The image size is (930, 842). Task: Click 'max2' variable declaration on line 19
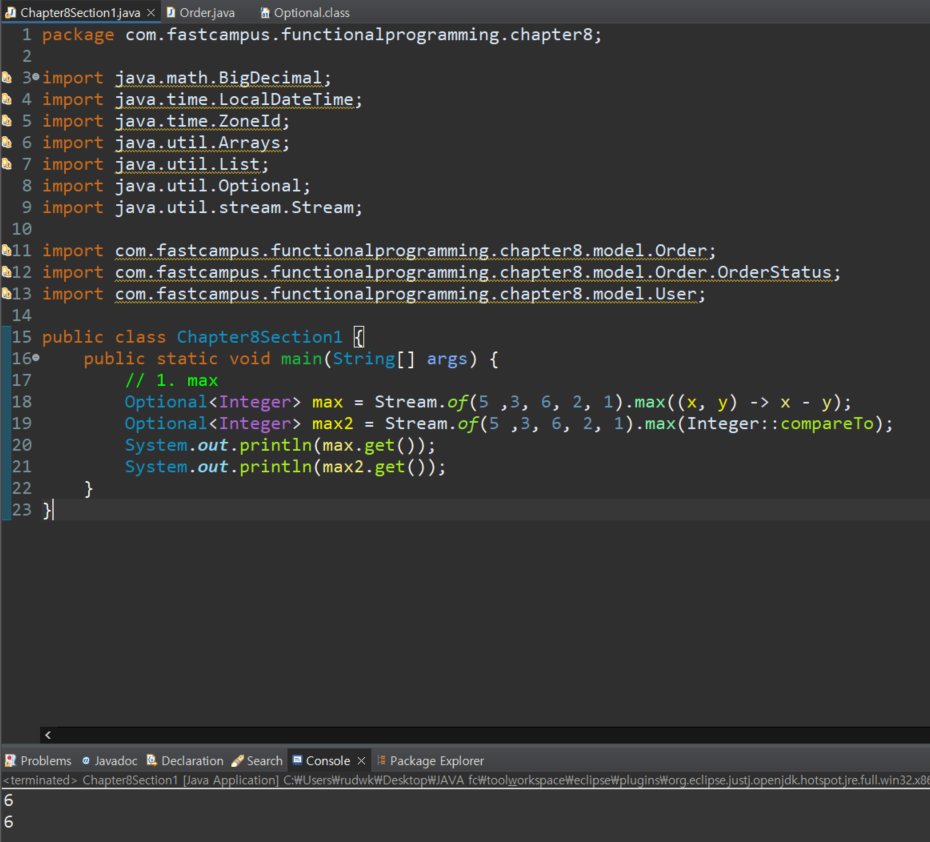pyautogui.click(x=332, y=423)
